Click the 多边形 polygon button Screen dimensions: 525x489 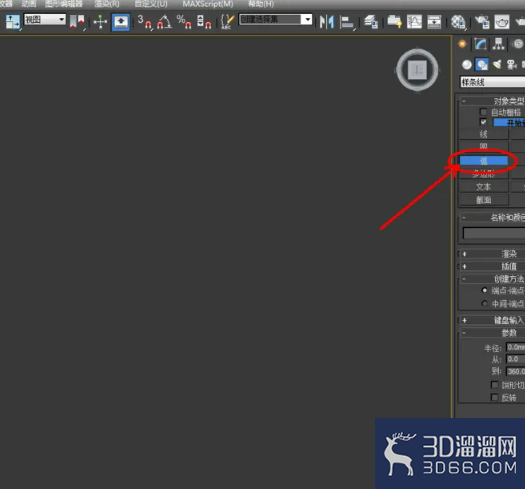(x=483, y=174)
